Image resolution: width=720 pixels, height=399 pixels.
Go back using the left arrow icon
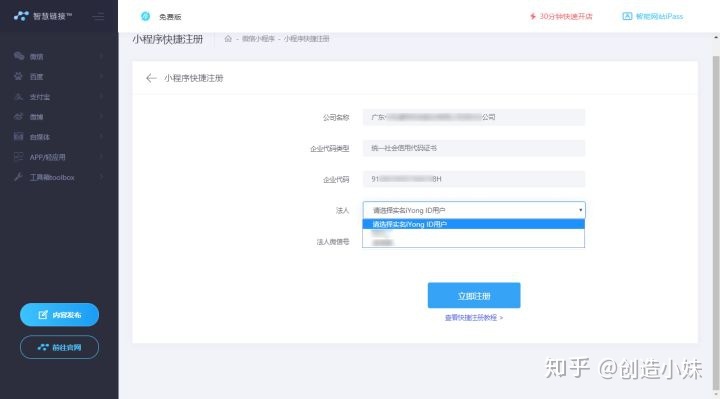point(151,78)
